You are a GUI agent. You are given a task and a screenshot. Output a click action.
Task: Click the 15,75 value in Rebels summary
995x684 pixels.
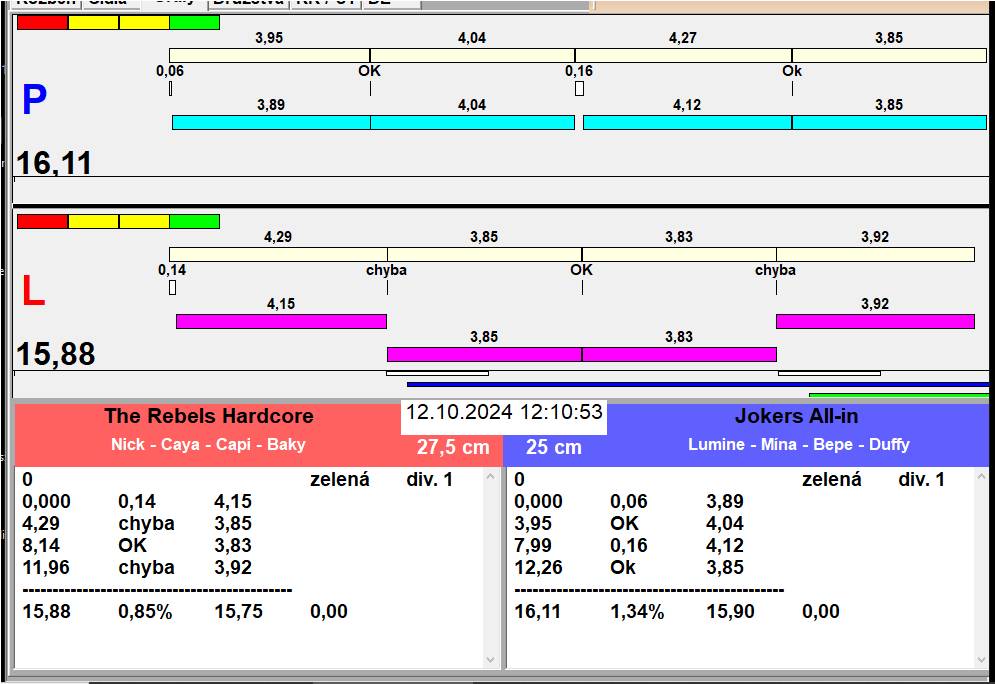point(239,611)
